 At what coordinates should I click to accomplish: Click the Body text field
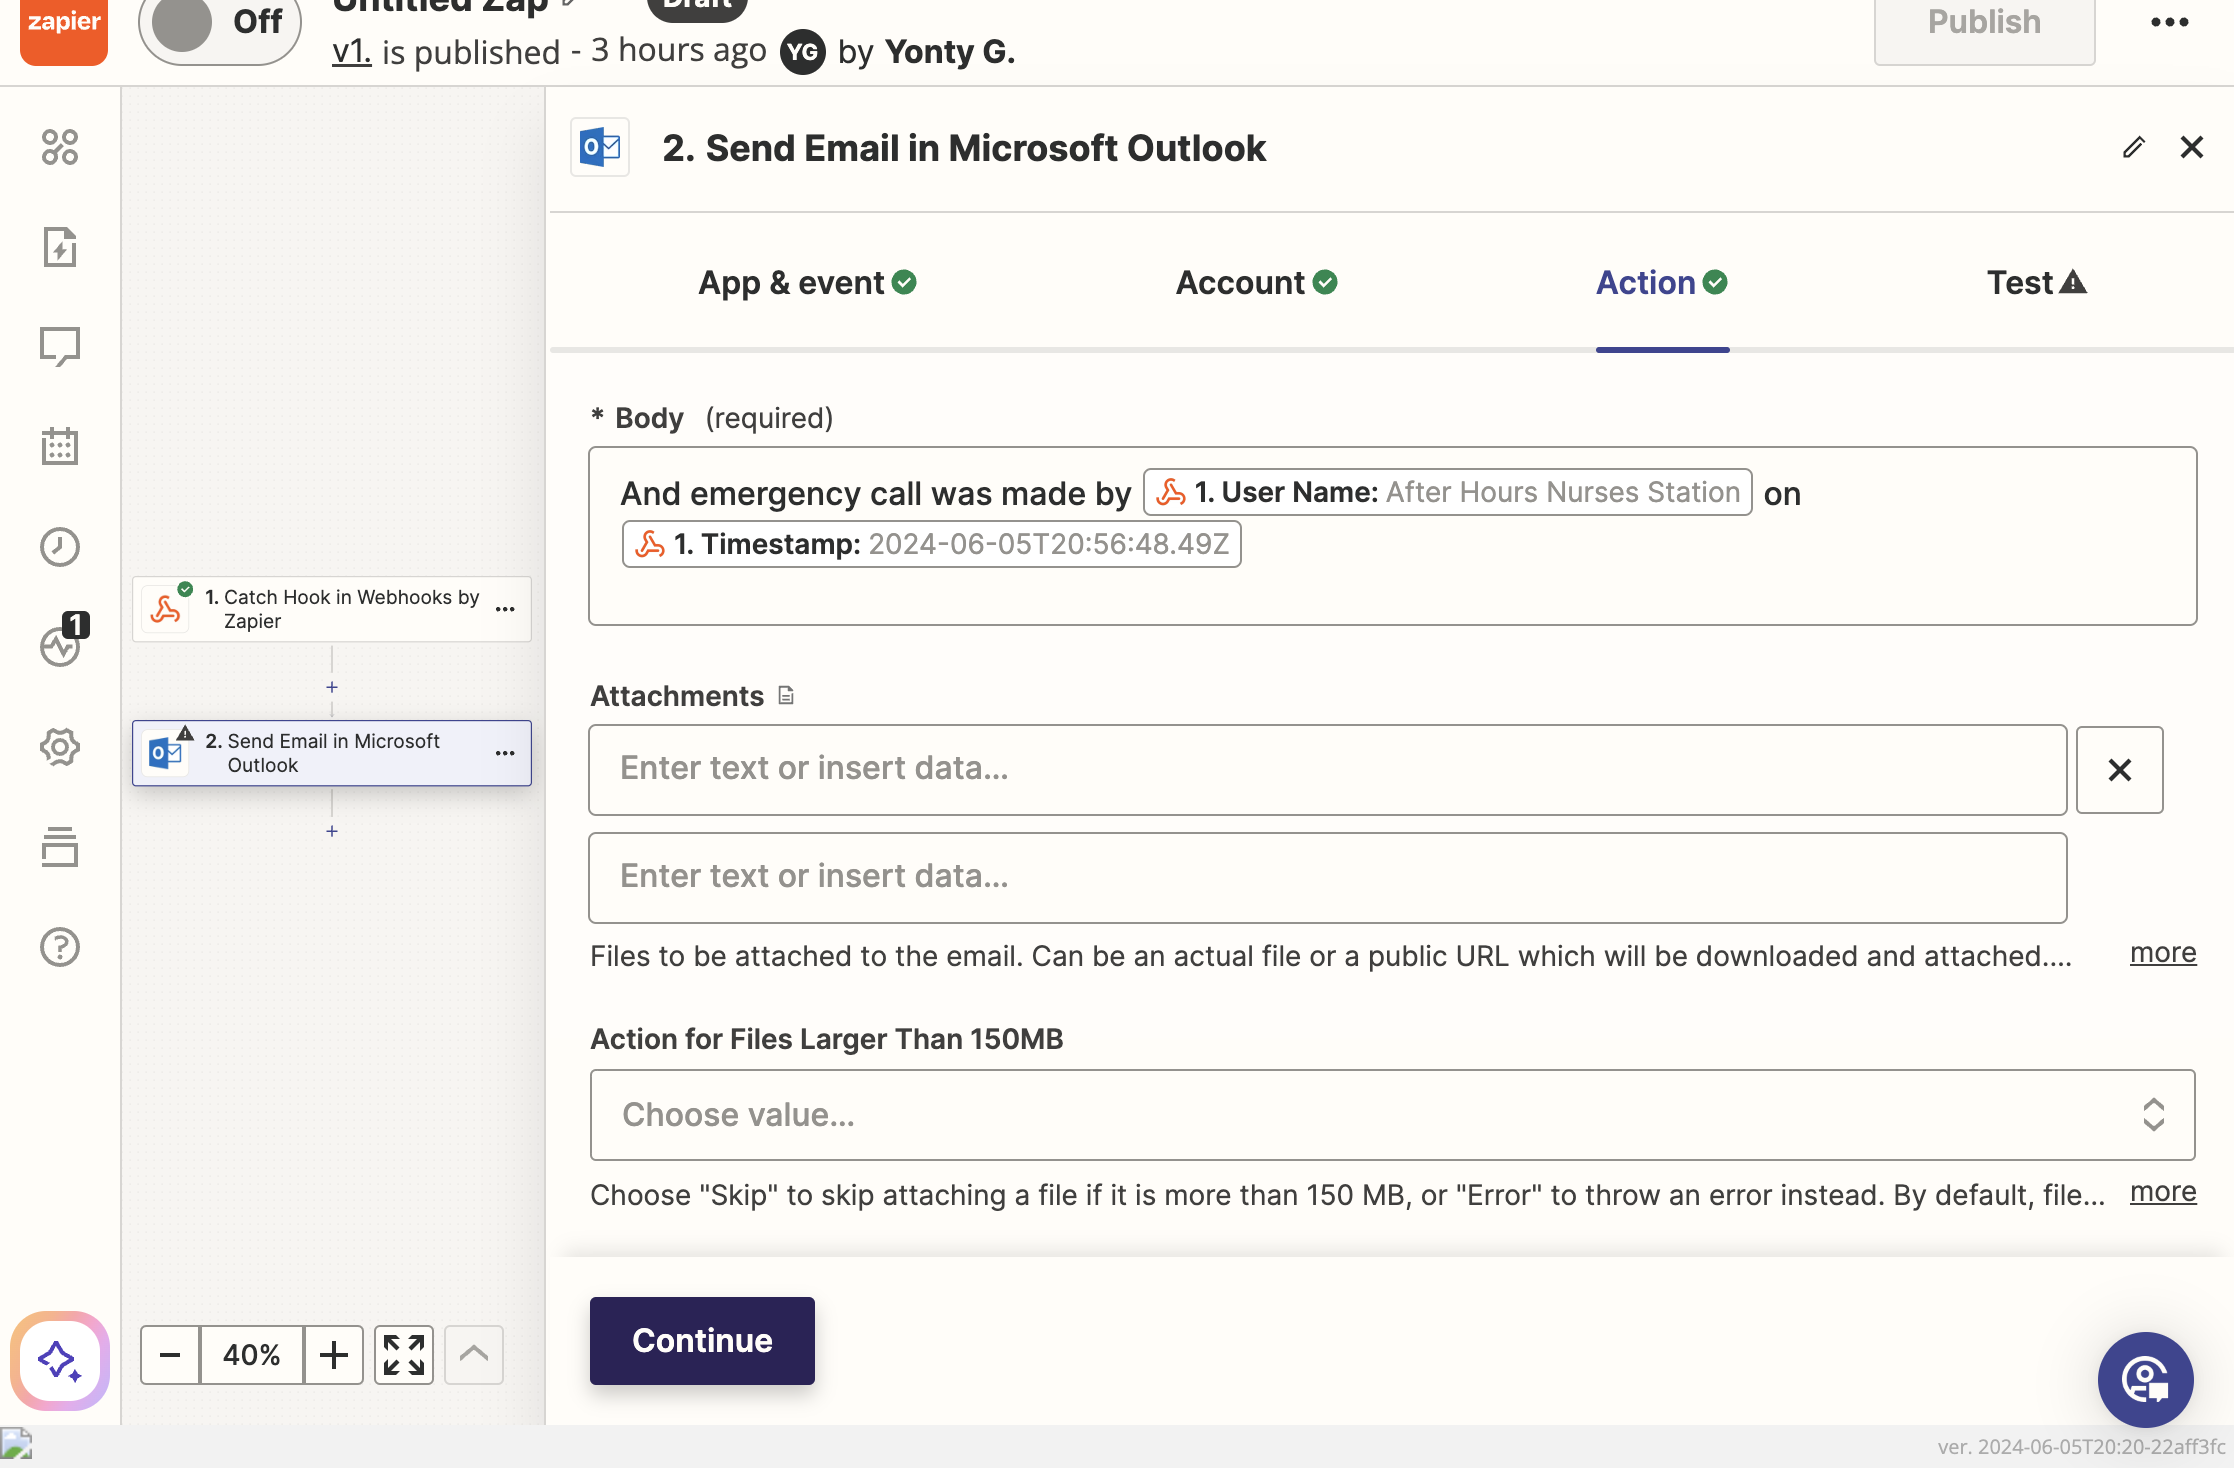click(x=1393, y=536)
